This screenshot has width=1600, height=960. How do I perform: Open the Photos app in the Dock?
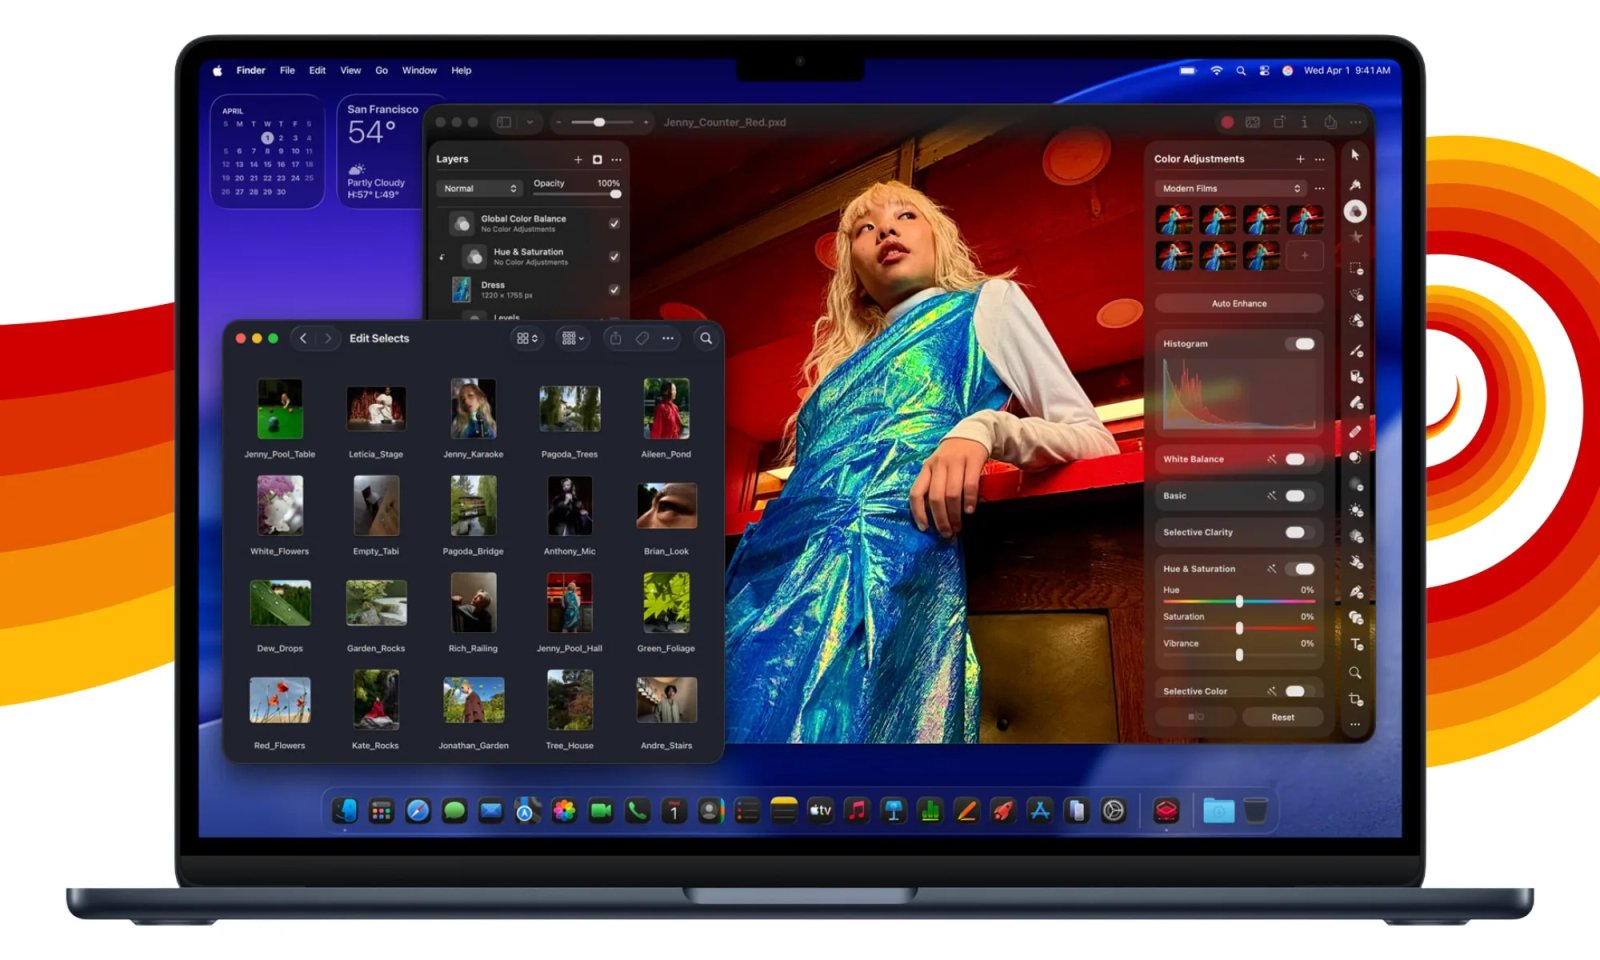click(564, 811)
